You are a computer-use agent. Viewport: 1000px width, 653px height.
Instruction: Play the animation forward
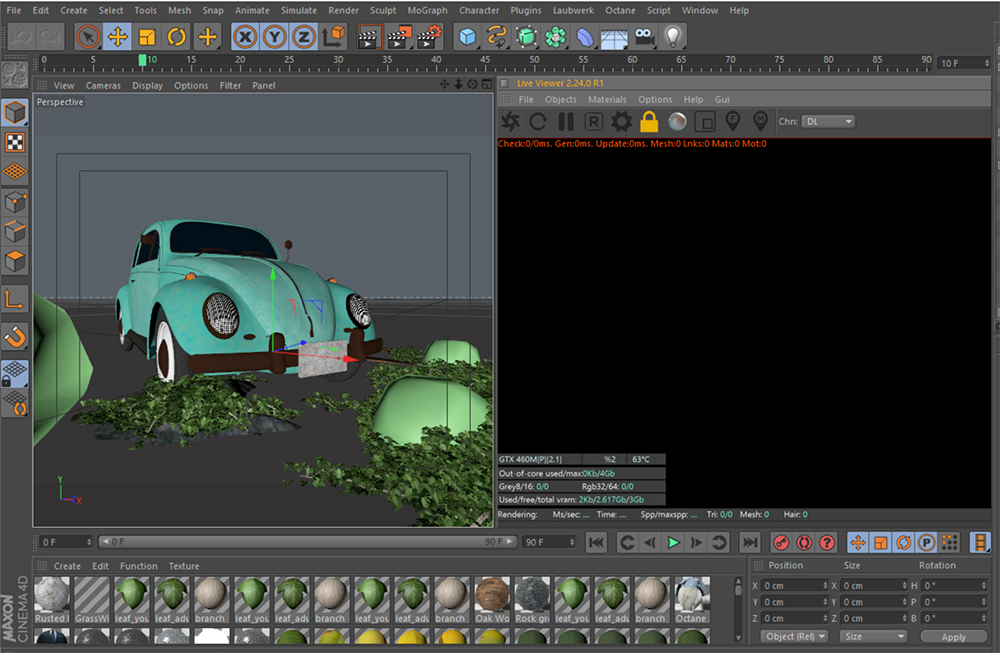click(673, 542)
